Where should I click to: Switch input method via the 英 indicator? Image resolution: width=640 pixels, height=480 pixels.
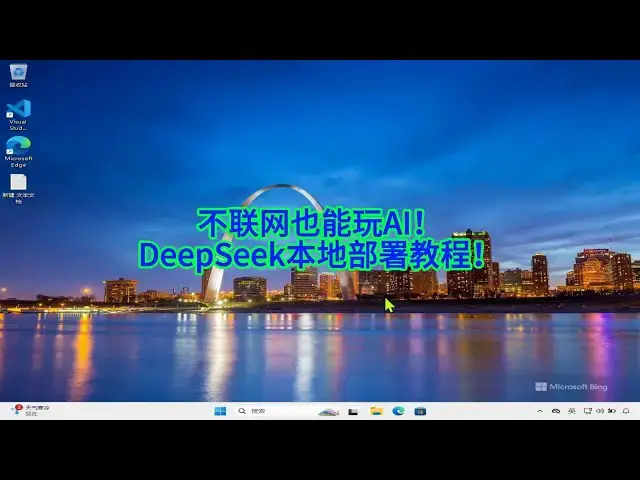point(571,411)
